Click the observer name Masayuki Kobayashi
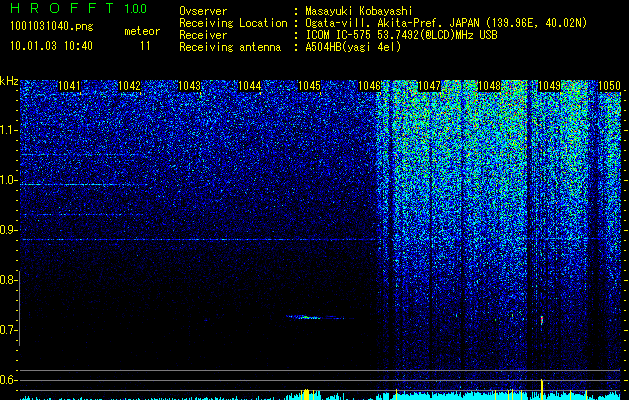Screen dimensions: 629x400 (359, 11)
